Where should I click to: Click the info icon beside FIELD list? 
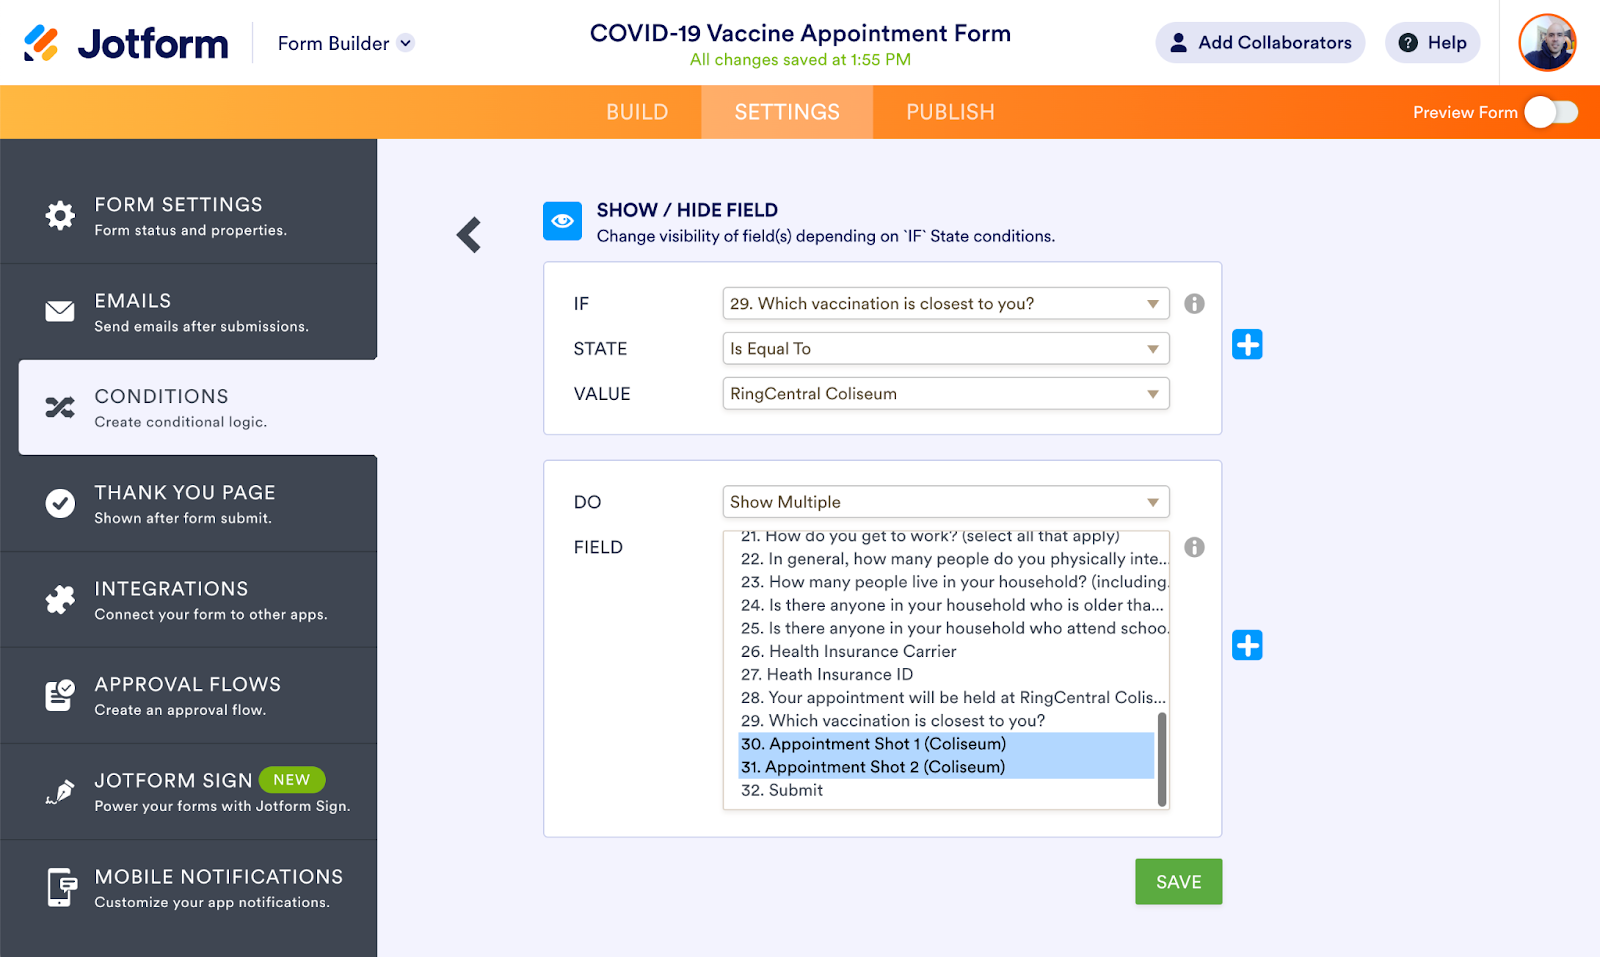(1194, 547)
